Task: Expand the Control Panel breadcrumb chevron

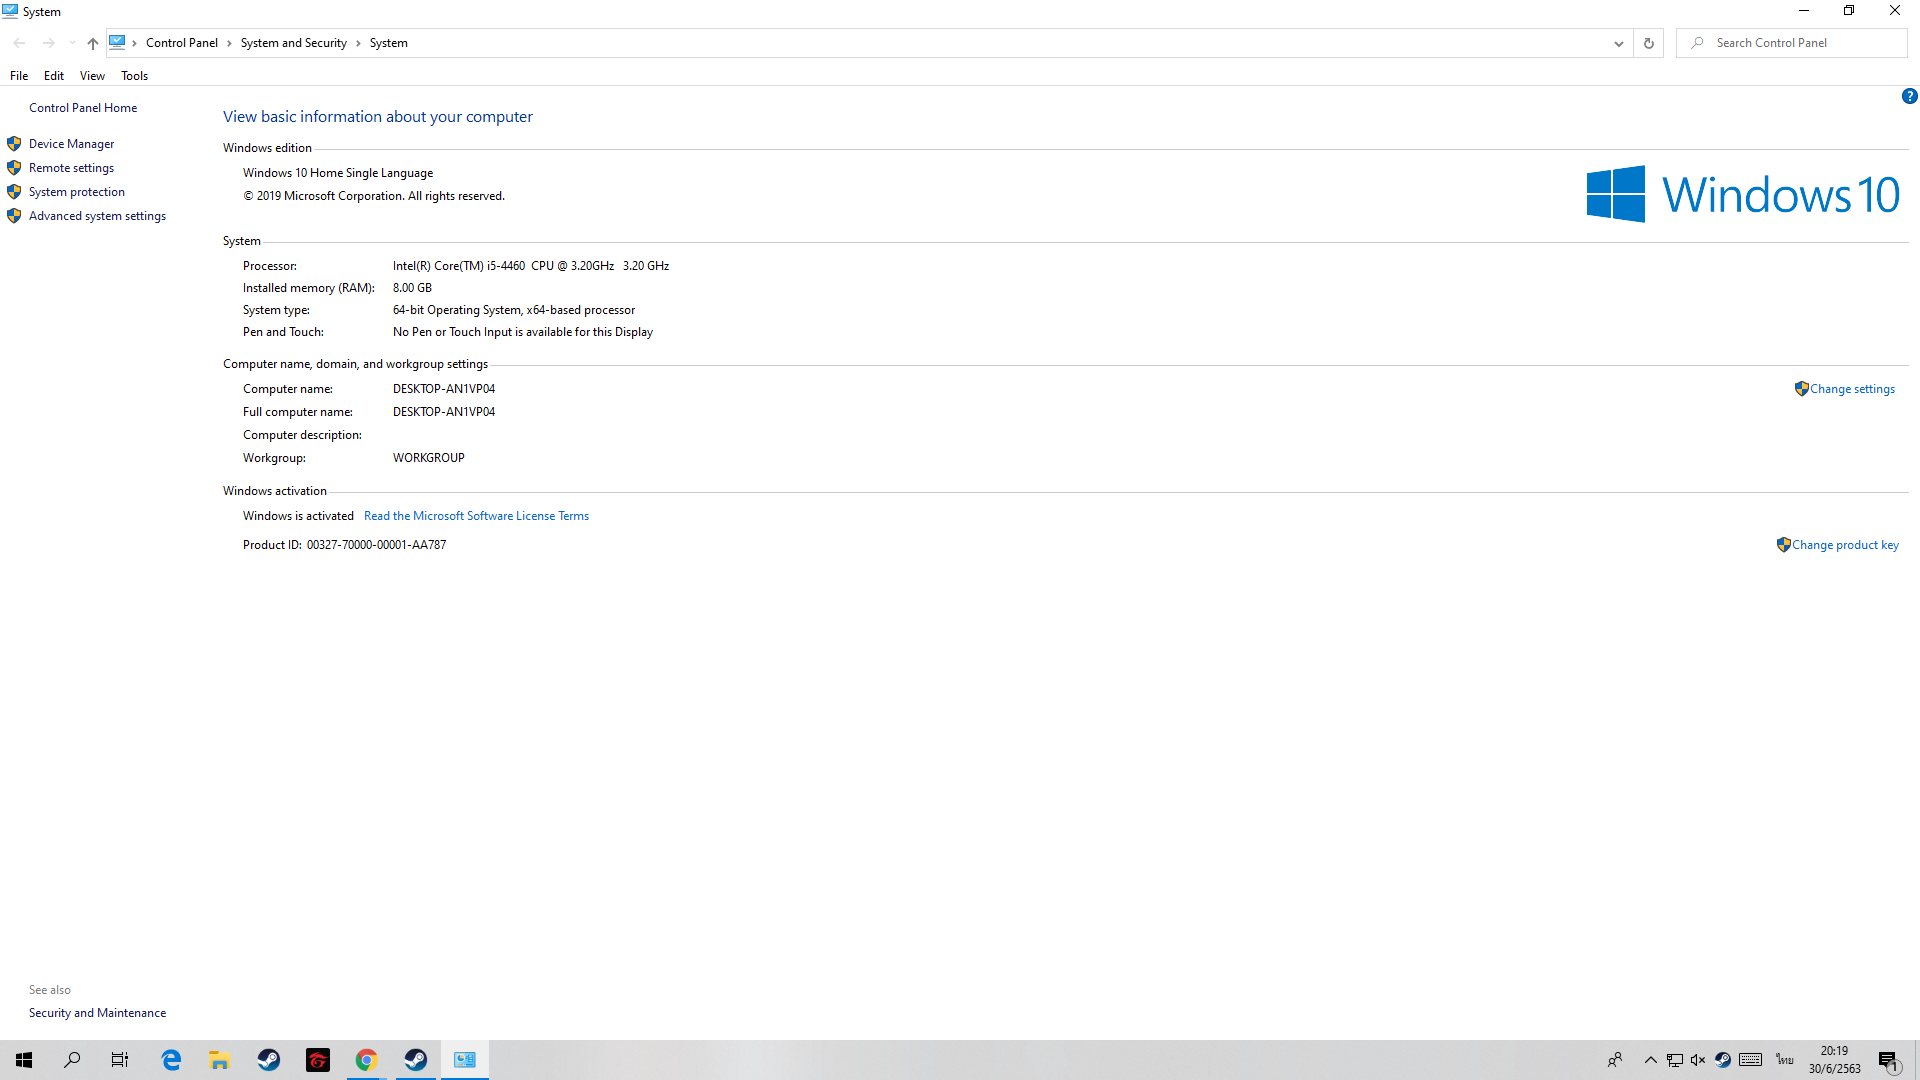Action: [229, 43]
